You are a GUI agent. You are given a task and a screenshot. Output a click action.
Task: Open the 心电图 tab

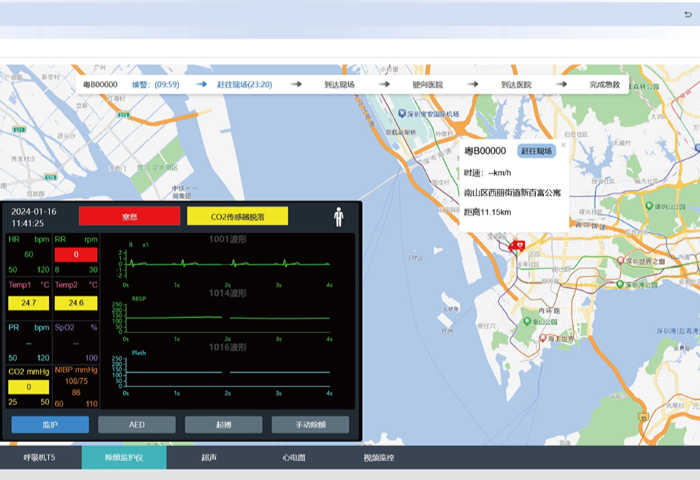pos(293,458)
